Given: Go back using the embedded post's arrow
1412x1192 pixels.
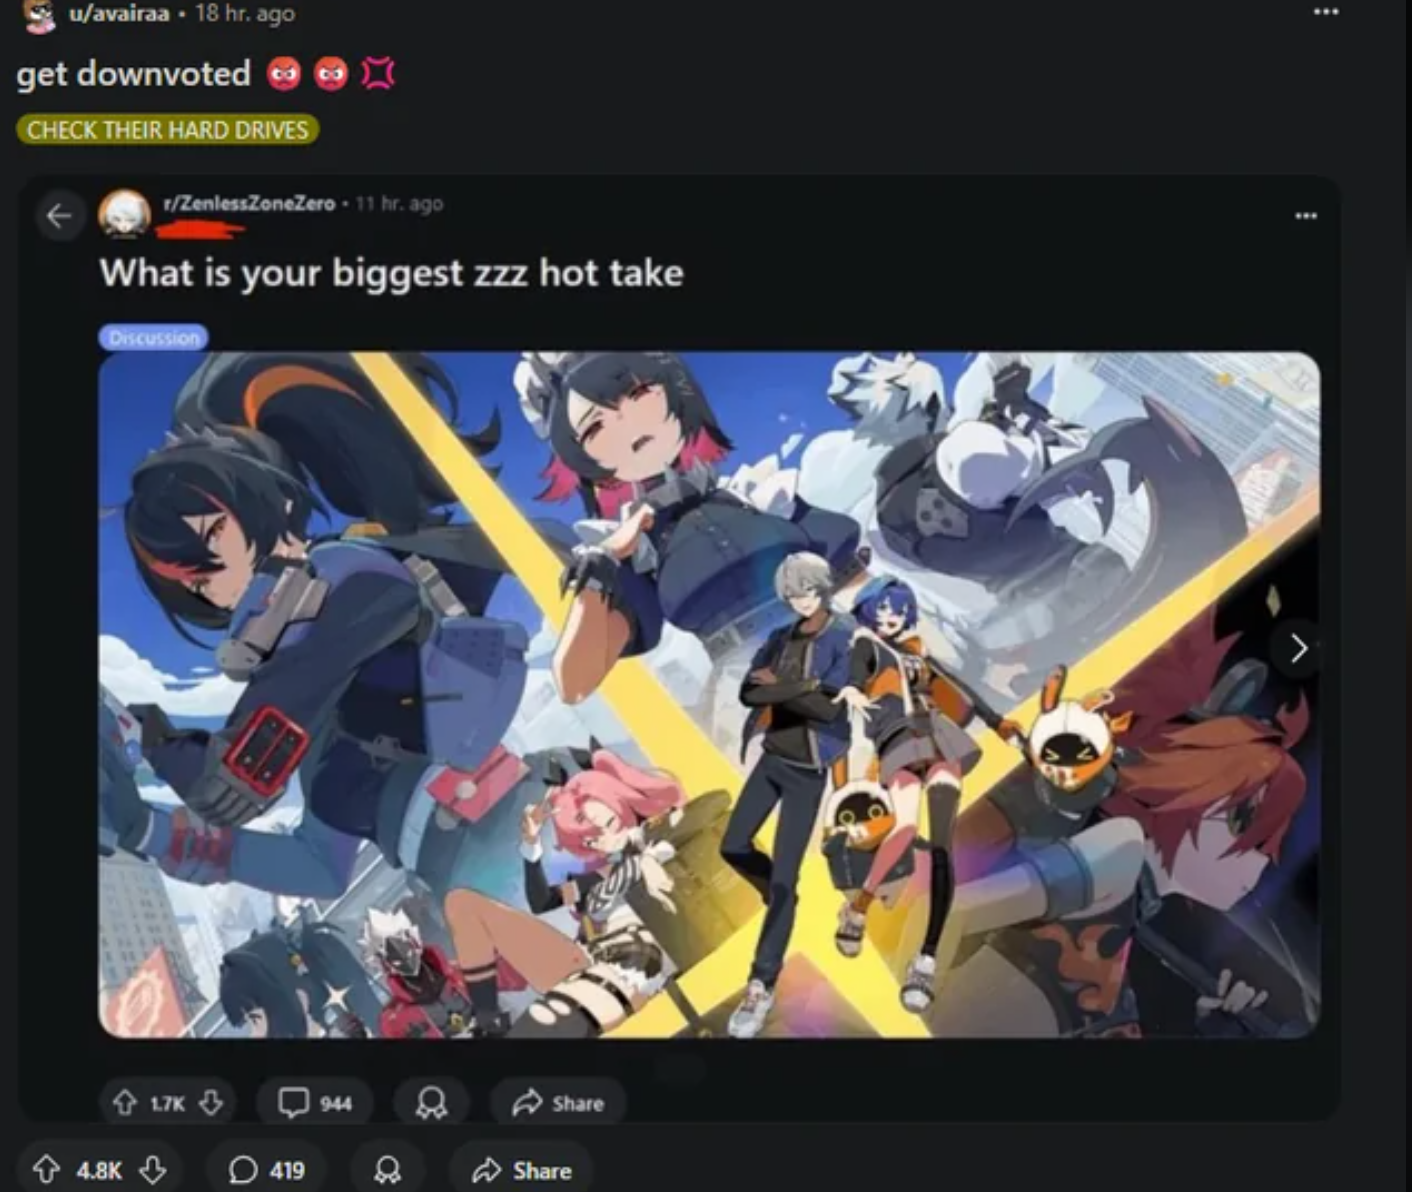Looking at the screenshot, I should pos(59,215).
